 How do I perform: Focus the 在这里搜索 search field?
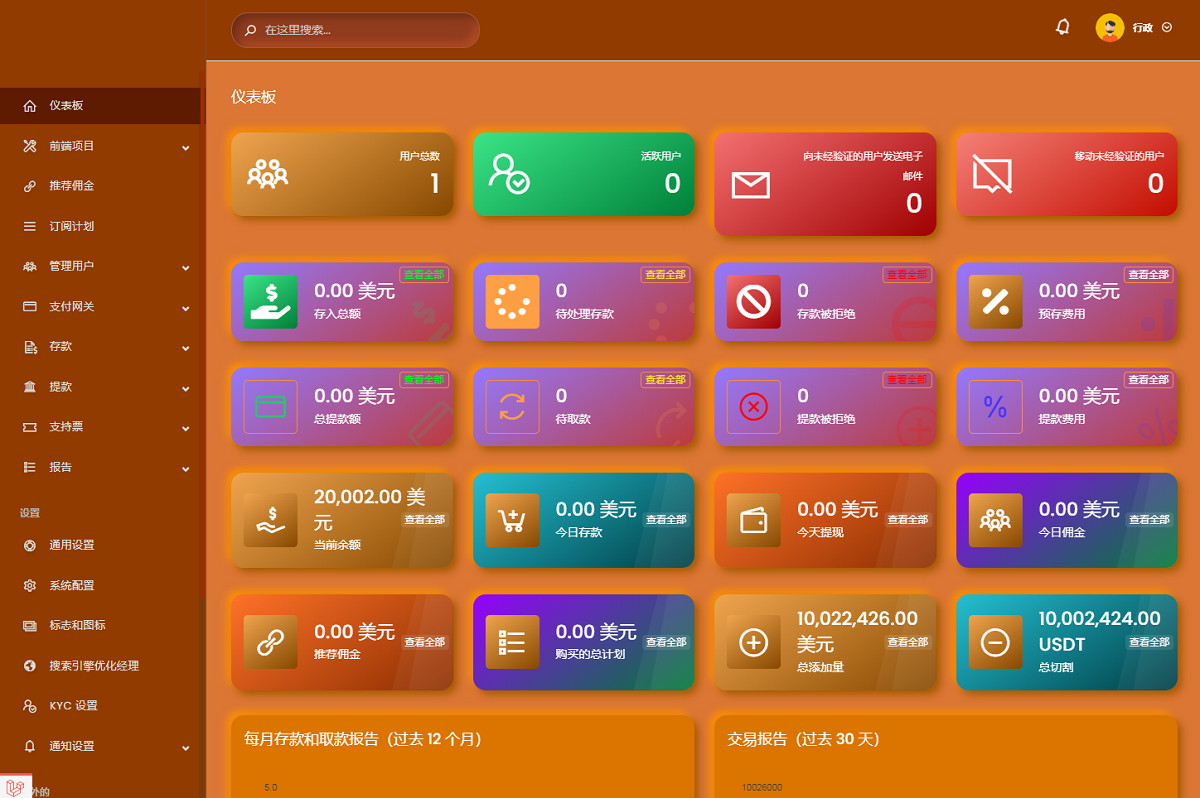355,30
